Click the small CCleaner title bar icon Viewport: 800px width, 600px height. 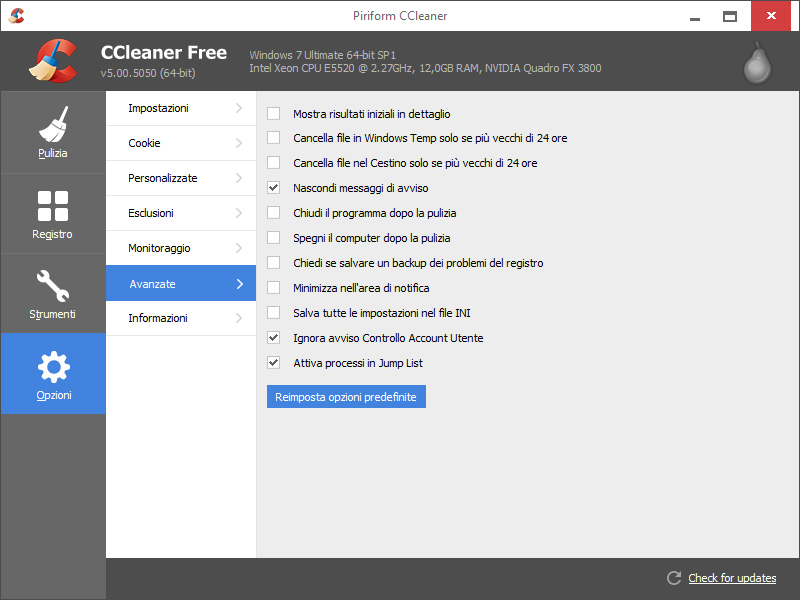(16, 16)
